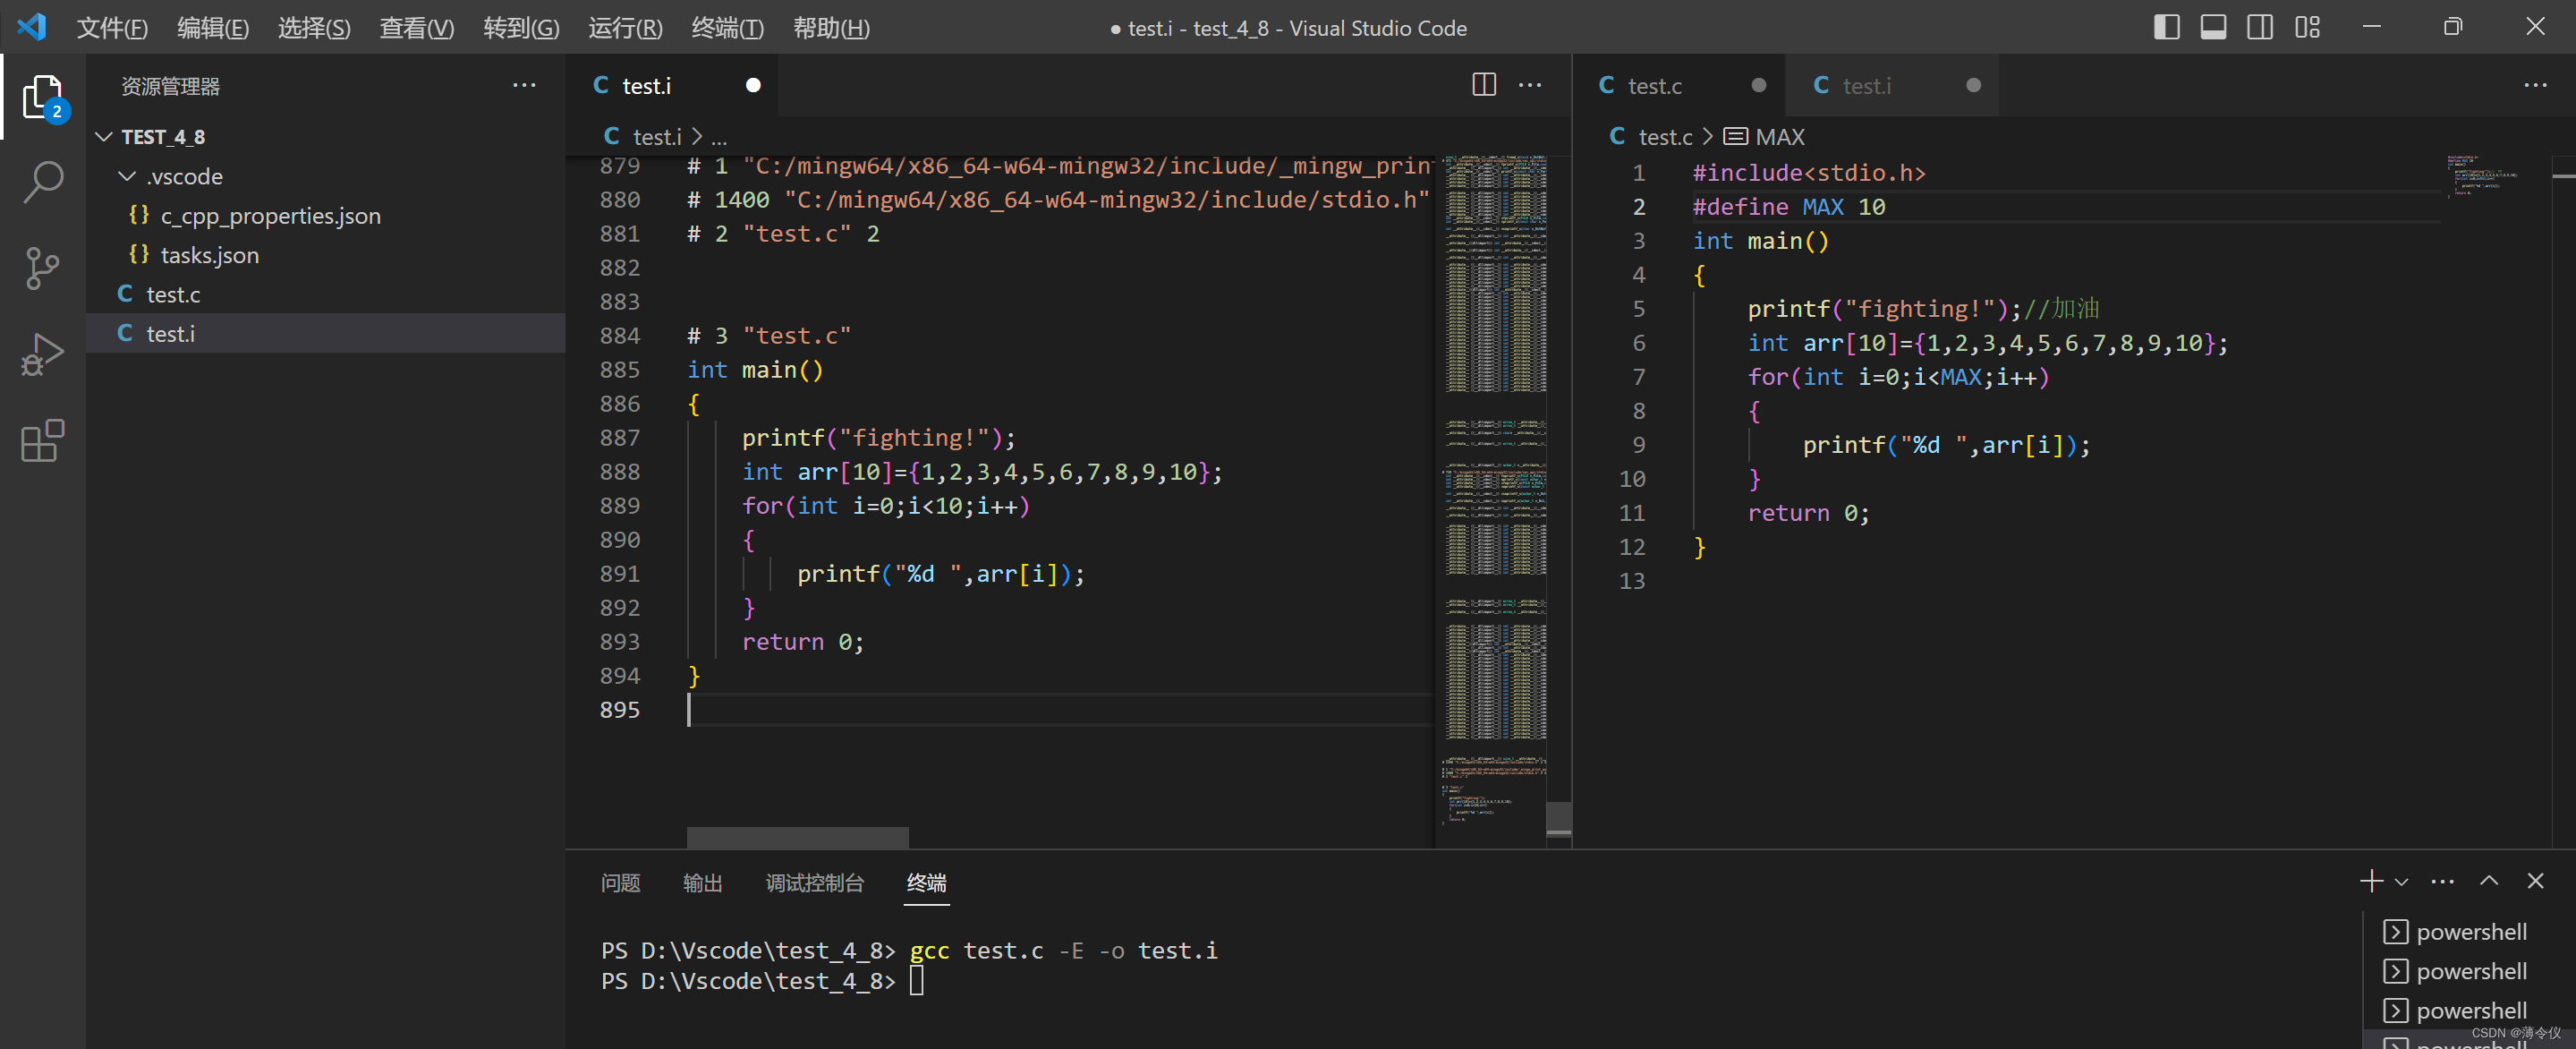Click the 资源管理器 panel title
The width and height of the screenshot is (2576, 1049).
pyautogui.click(x=170, y=86)
